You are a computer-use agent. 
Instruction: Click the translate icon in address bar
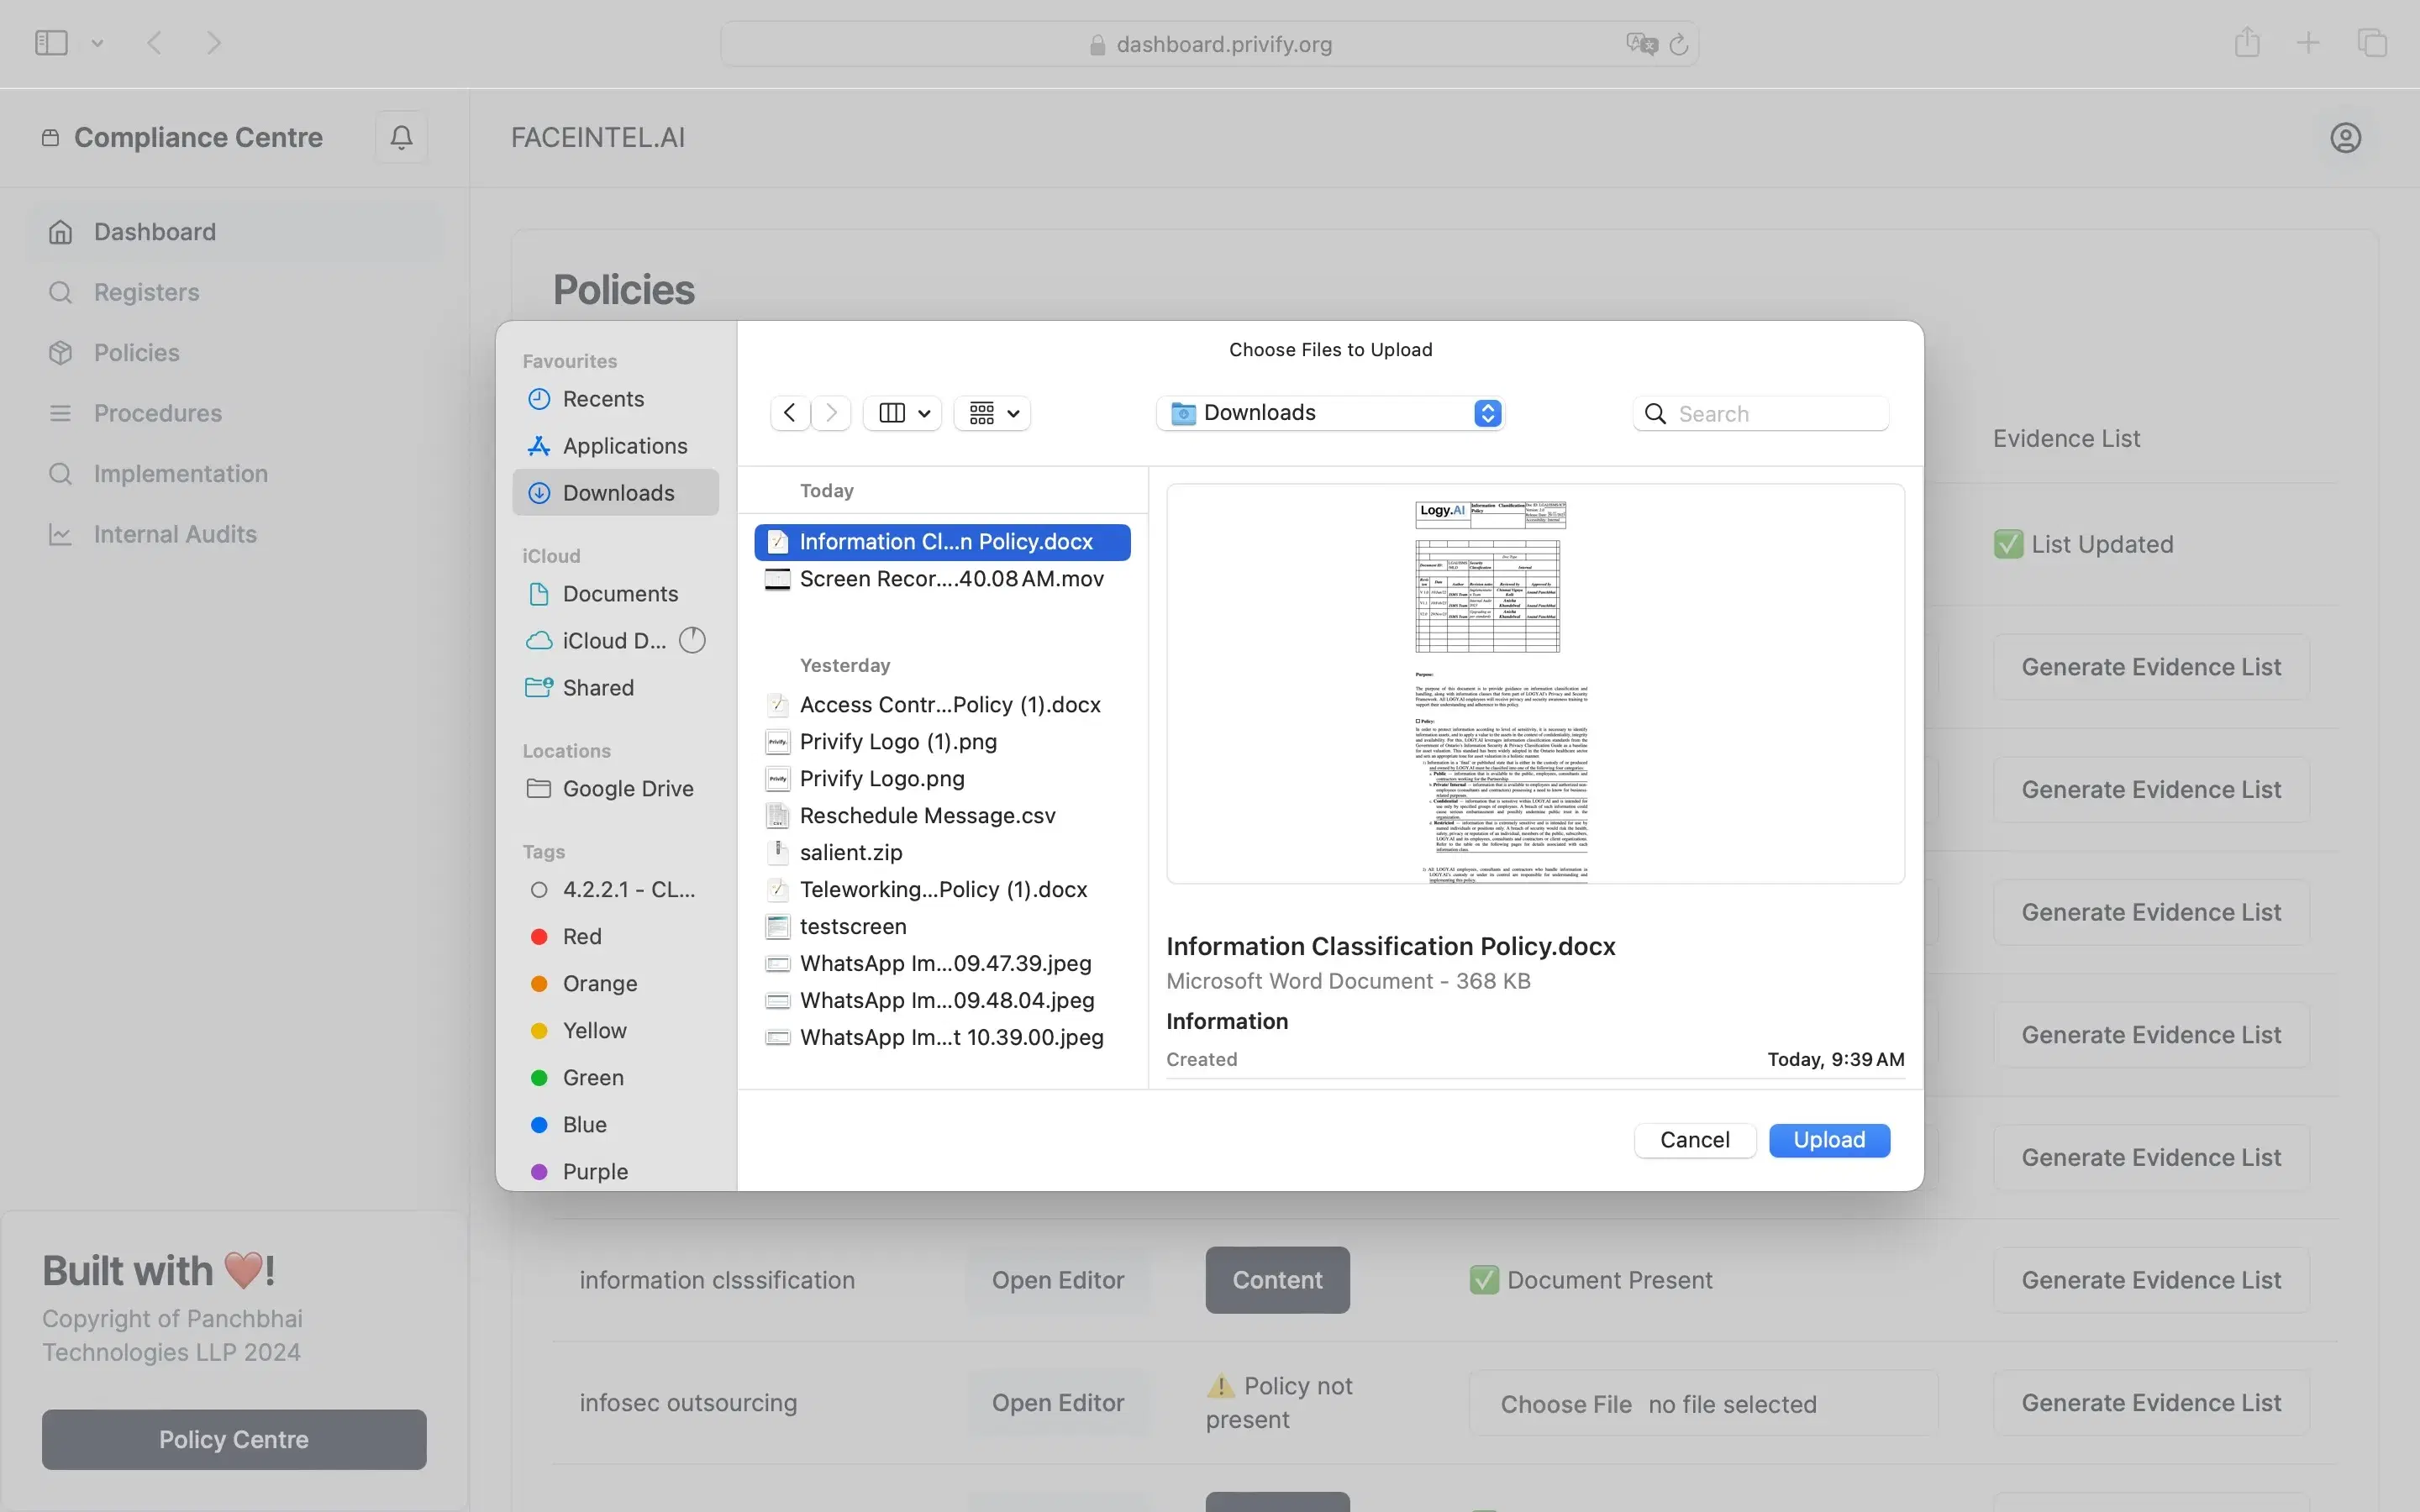1641,44
